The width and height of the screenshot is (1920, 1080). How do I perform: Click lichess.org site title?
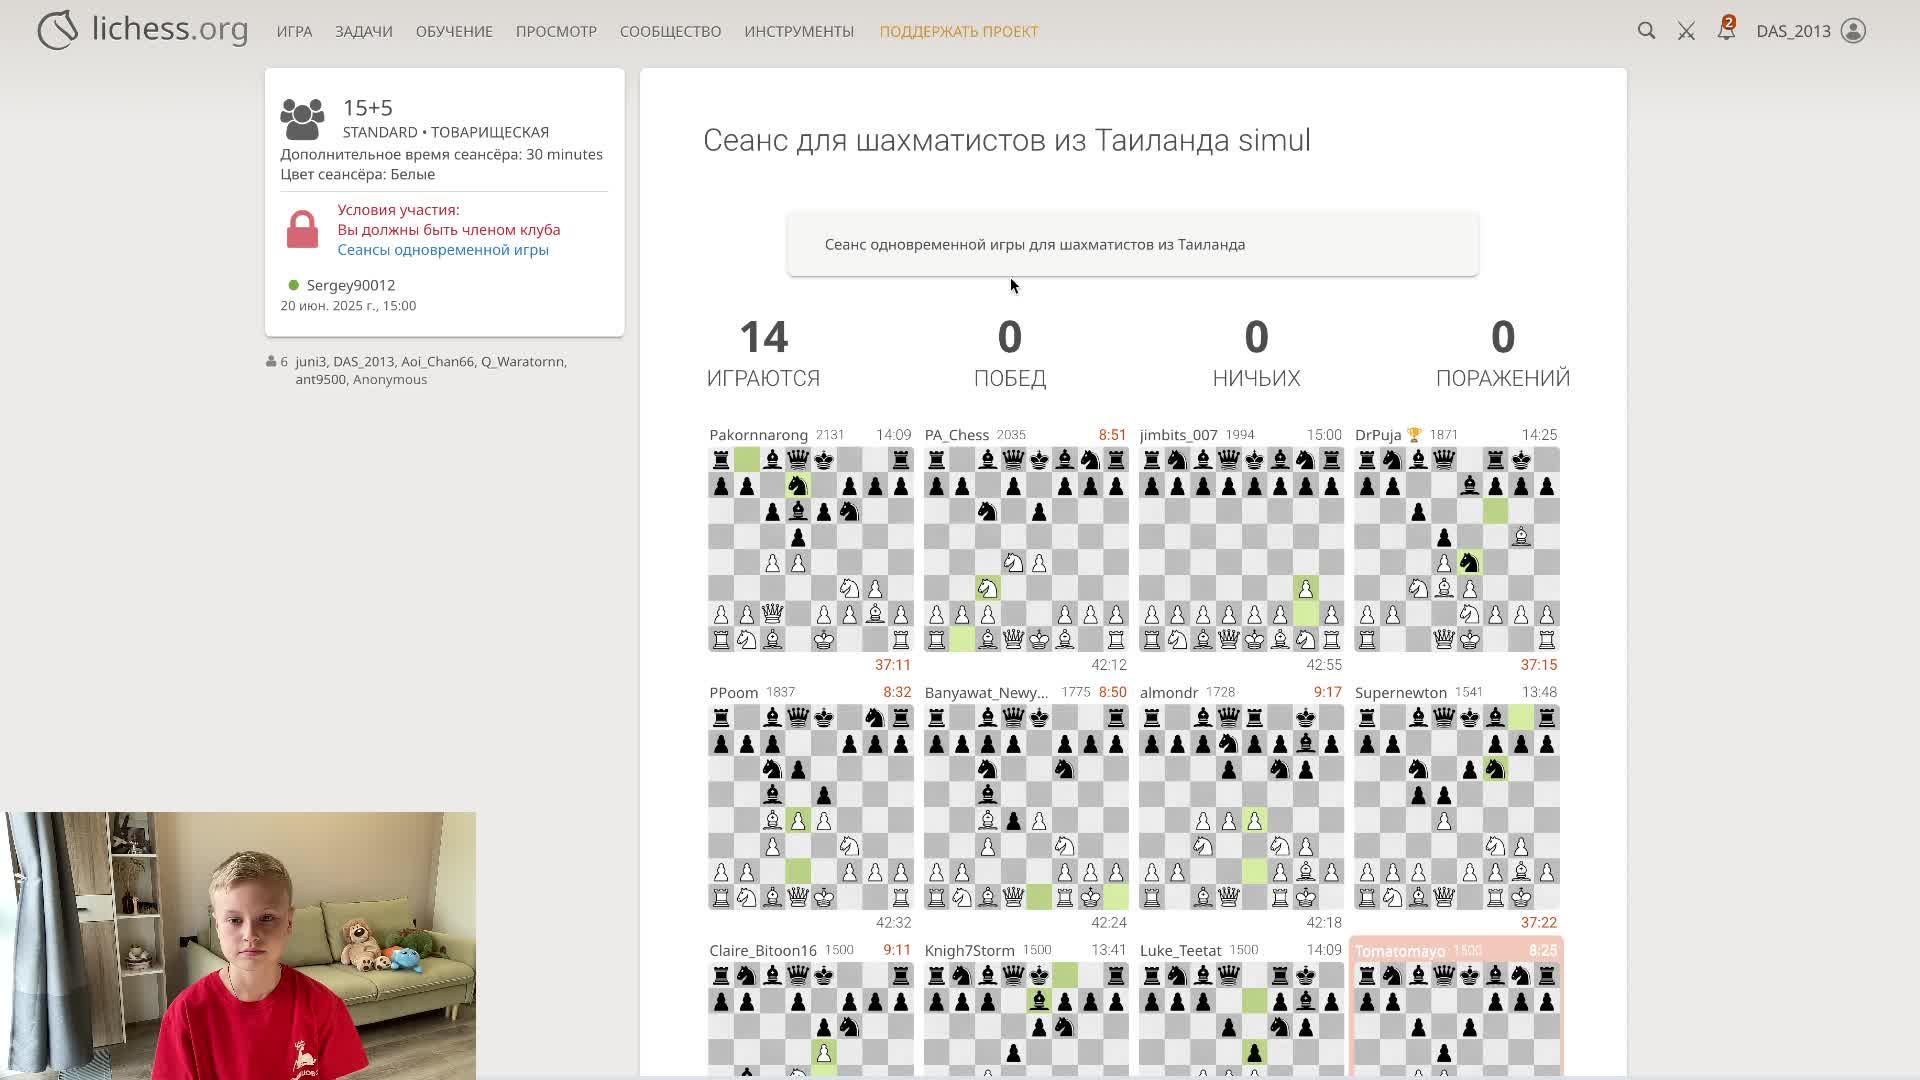[170, 29]
